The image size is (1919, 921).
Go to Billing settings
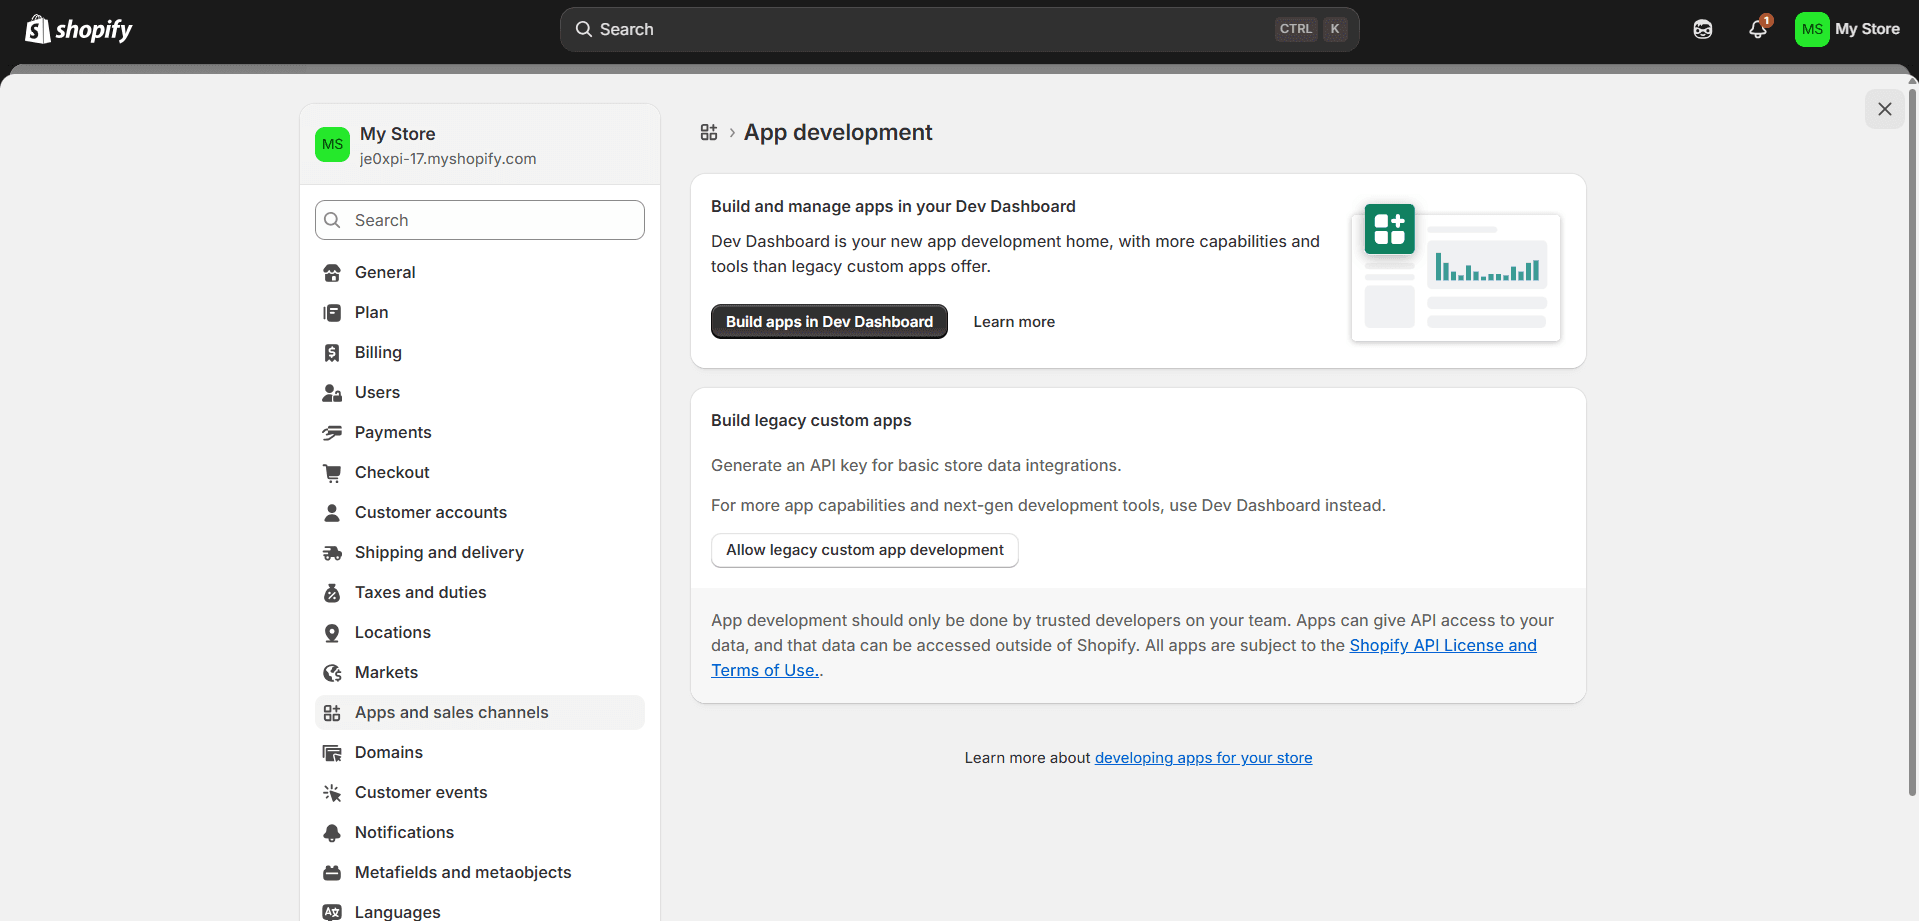coord(480,352)
